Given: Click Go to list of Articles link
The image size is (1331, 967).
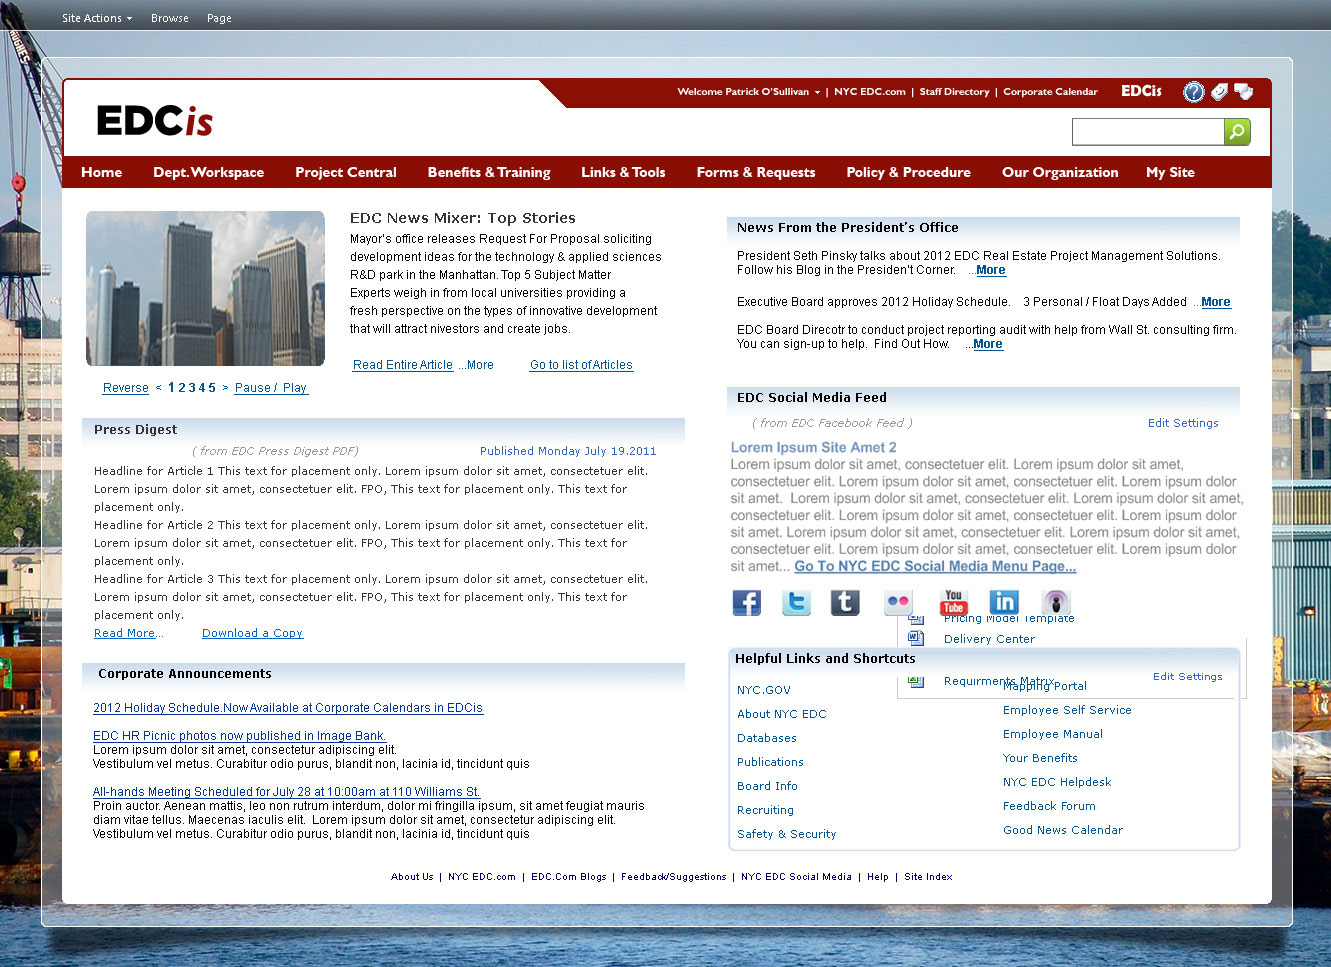Looking at the screenshot, I should (581, 365).
